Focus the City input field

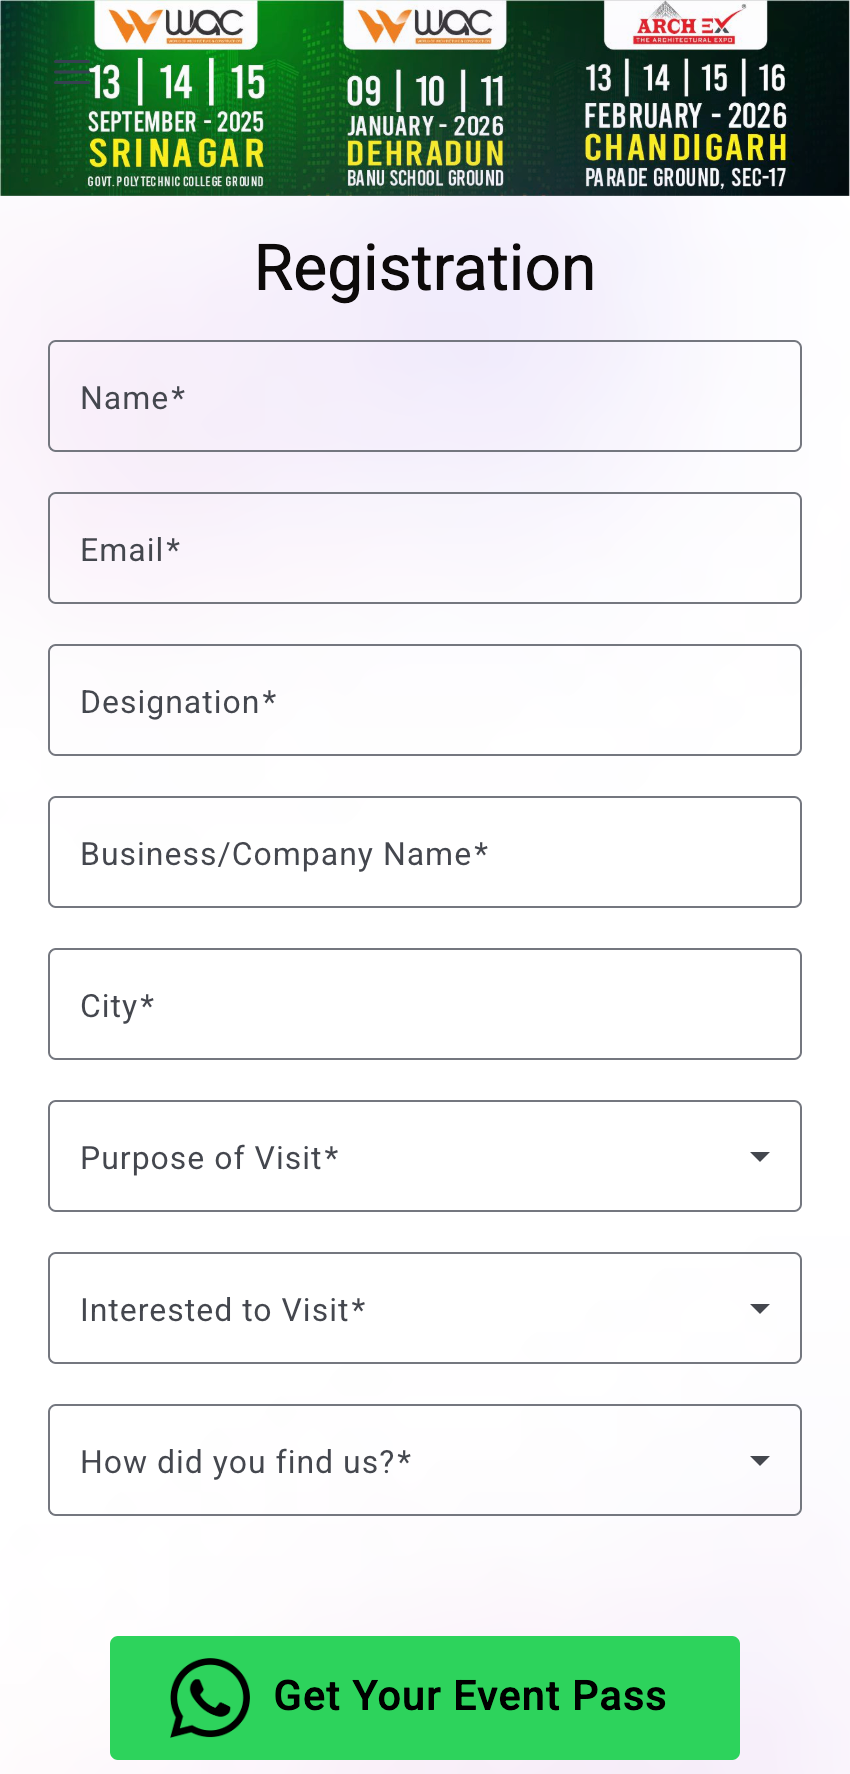(425, 1005)
